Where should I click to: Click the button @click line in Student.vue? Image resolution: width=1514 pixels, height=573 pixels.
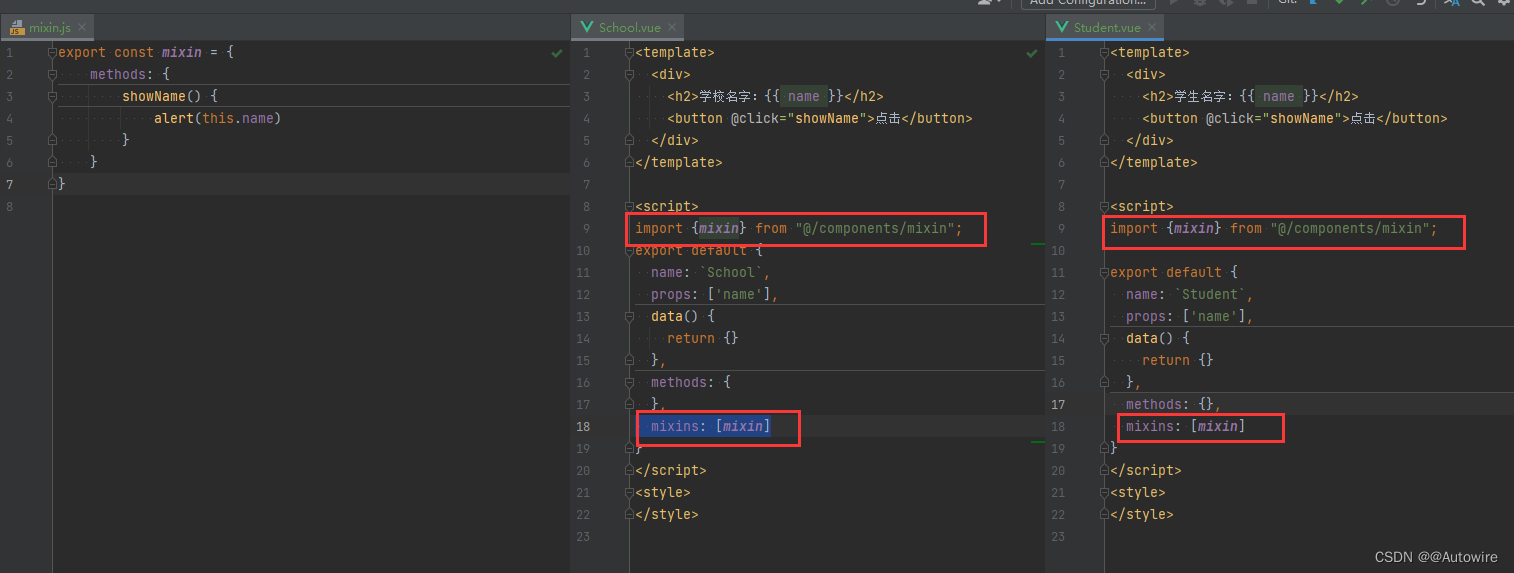tap(1294, 118)
